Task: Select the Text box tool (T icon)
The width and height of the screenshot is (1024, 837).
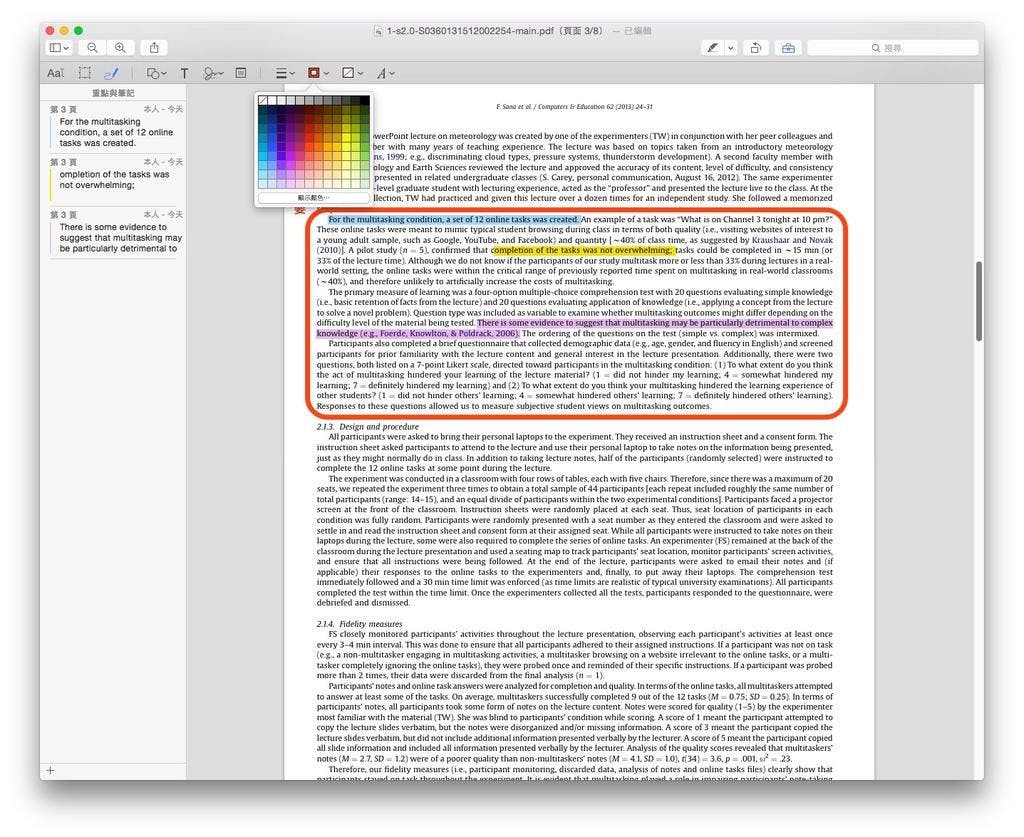Action: pyautogui.click(x=184, y=73)
